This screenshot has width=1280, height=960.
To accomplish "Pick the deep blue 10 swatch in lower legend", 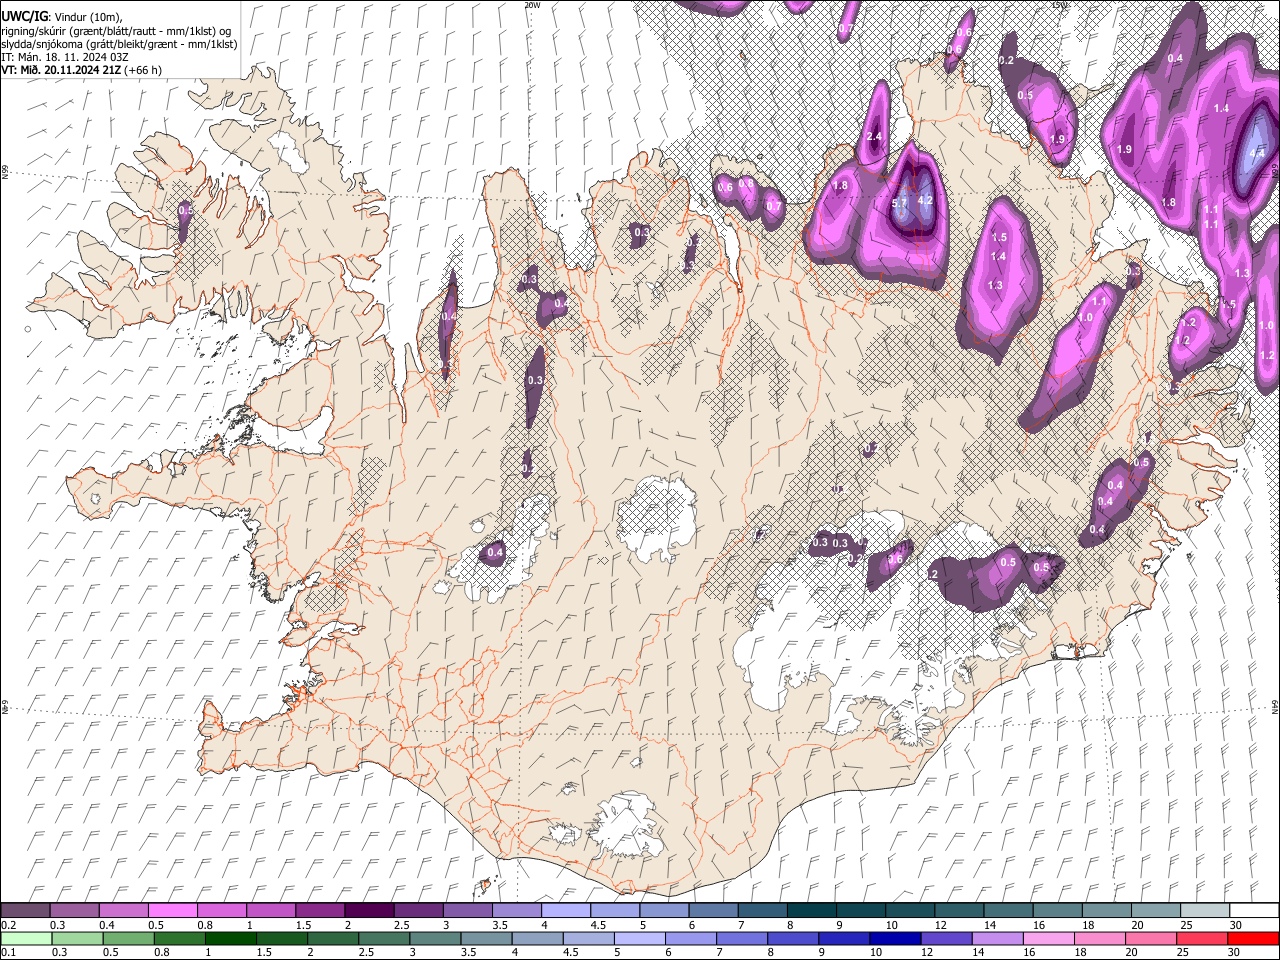I will point(894,938).
